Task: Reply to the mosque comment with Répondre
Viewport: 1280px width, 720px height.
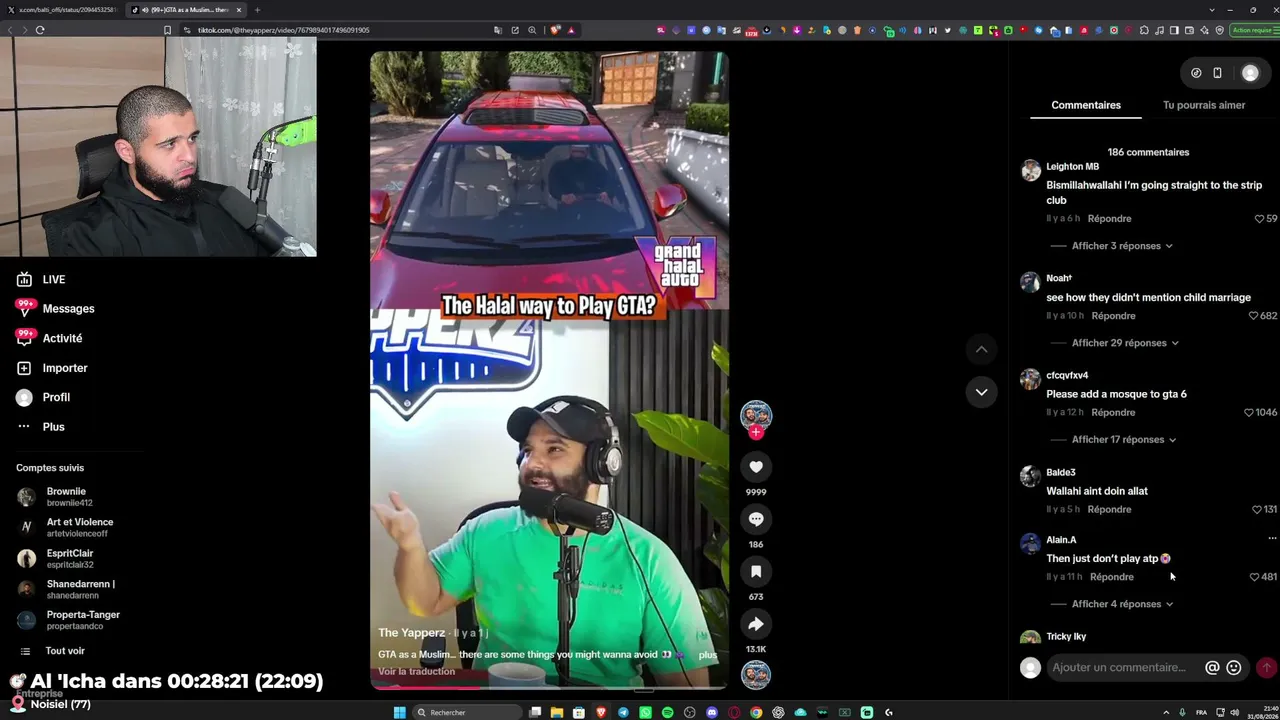Action: point(1114,413)
